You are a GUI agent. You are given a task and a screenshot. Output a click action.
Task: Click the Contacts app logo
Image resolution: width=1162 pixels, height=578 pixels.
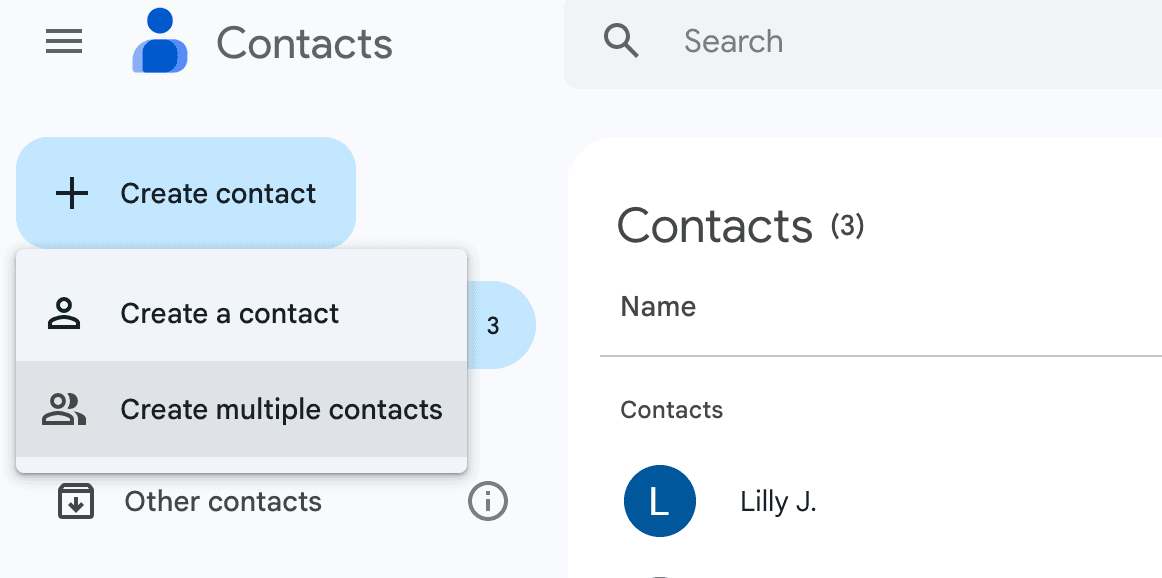click(158, 41)
